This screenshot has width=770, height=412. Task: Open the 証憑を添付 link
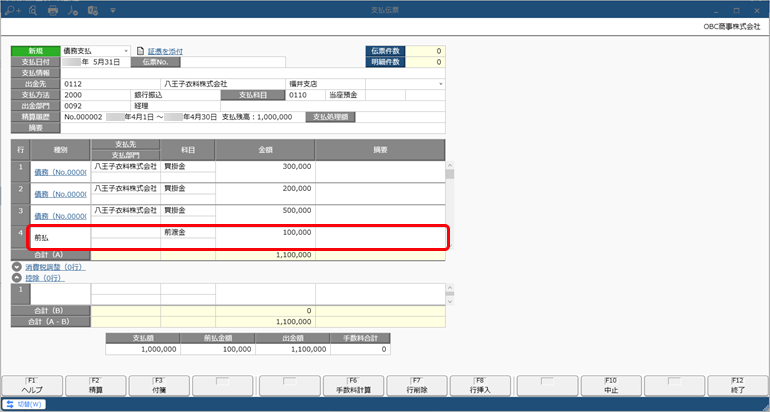(165, 51)
